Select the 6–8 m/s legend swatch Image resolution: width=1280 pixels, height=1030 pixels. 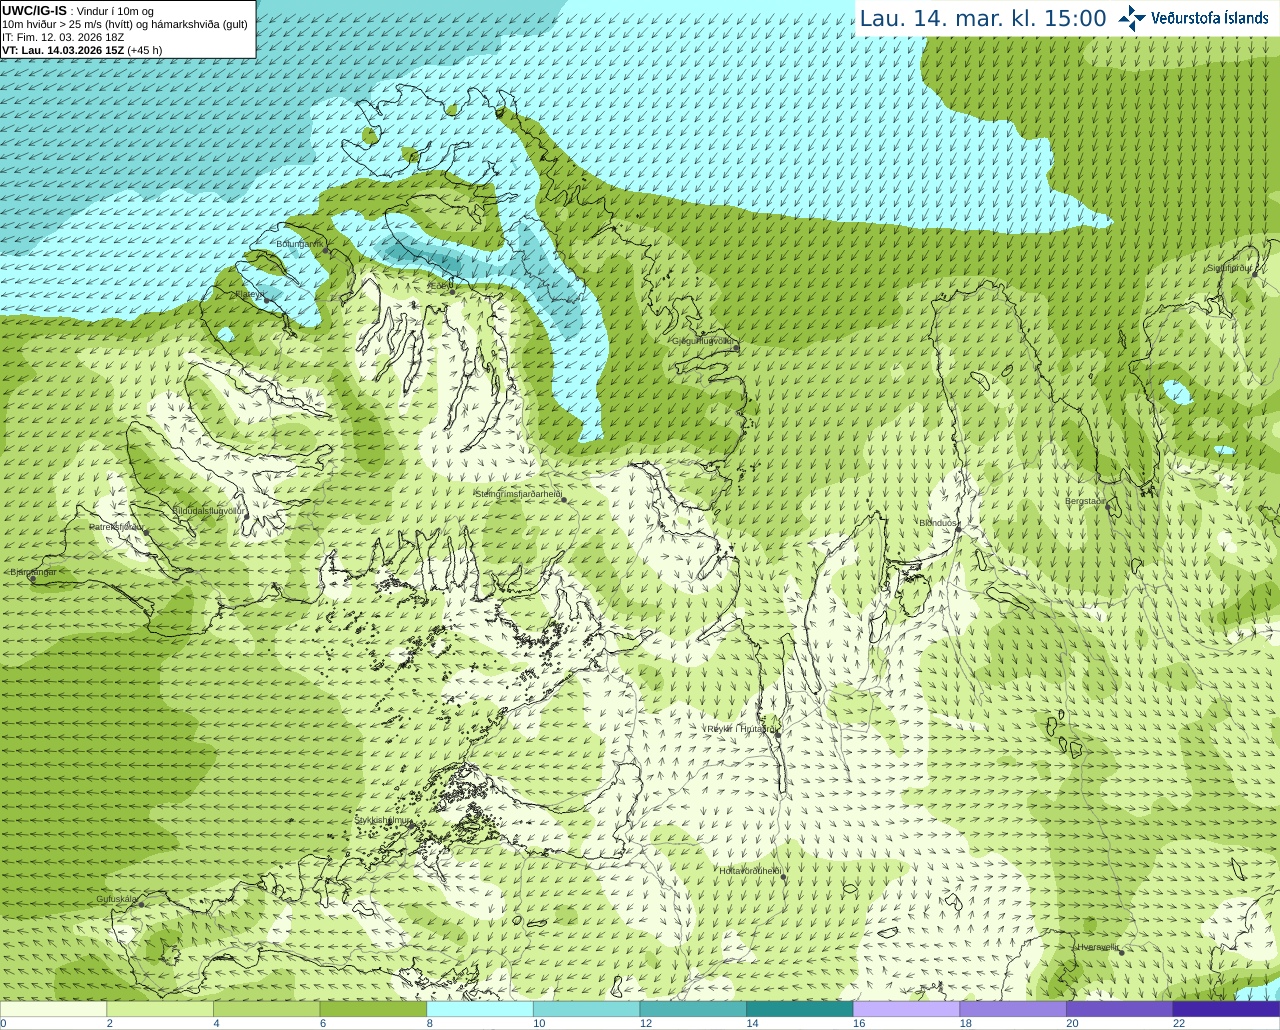[373, 1009]
